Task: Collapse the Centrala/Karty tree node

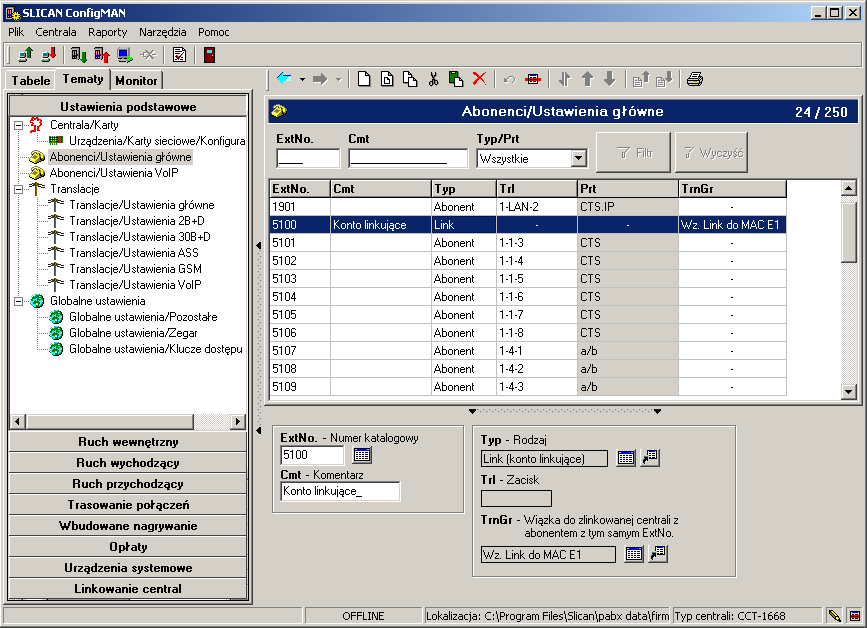Action: click(18, 125)
